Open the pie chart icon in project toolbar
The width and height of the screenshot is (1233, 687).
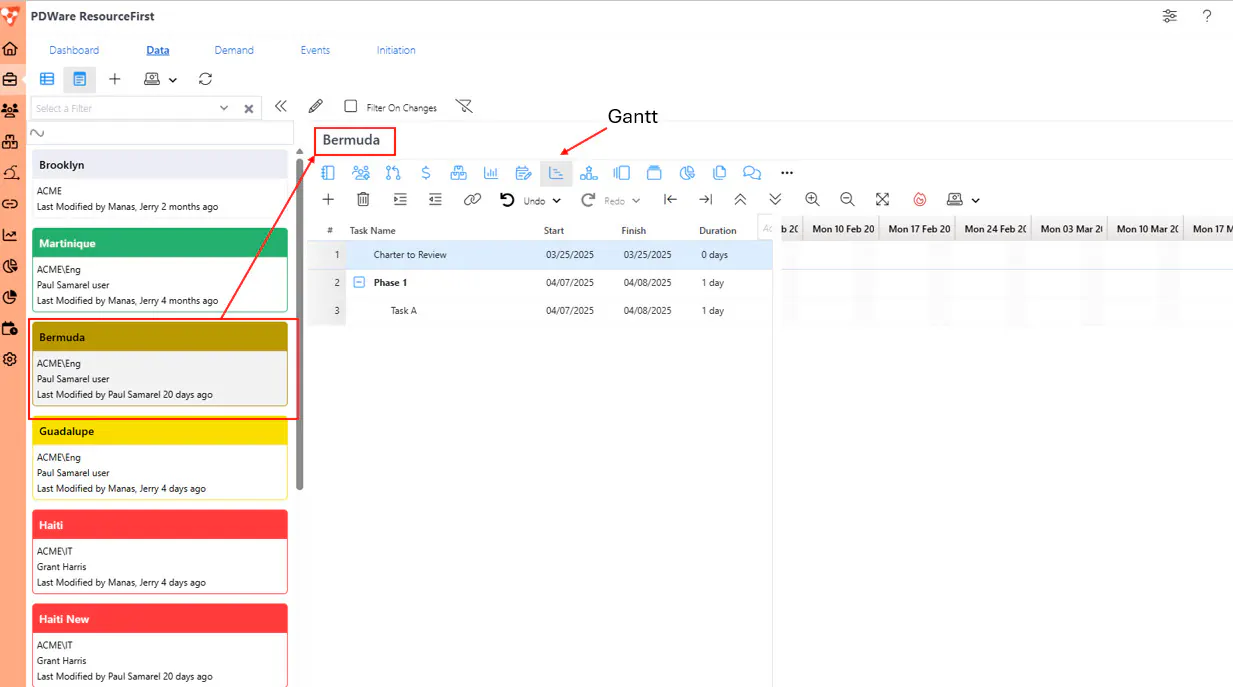(x=687, y=173)
